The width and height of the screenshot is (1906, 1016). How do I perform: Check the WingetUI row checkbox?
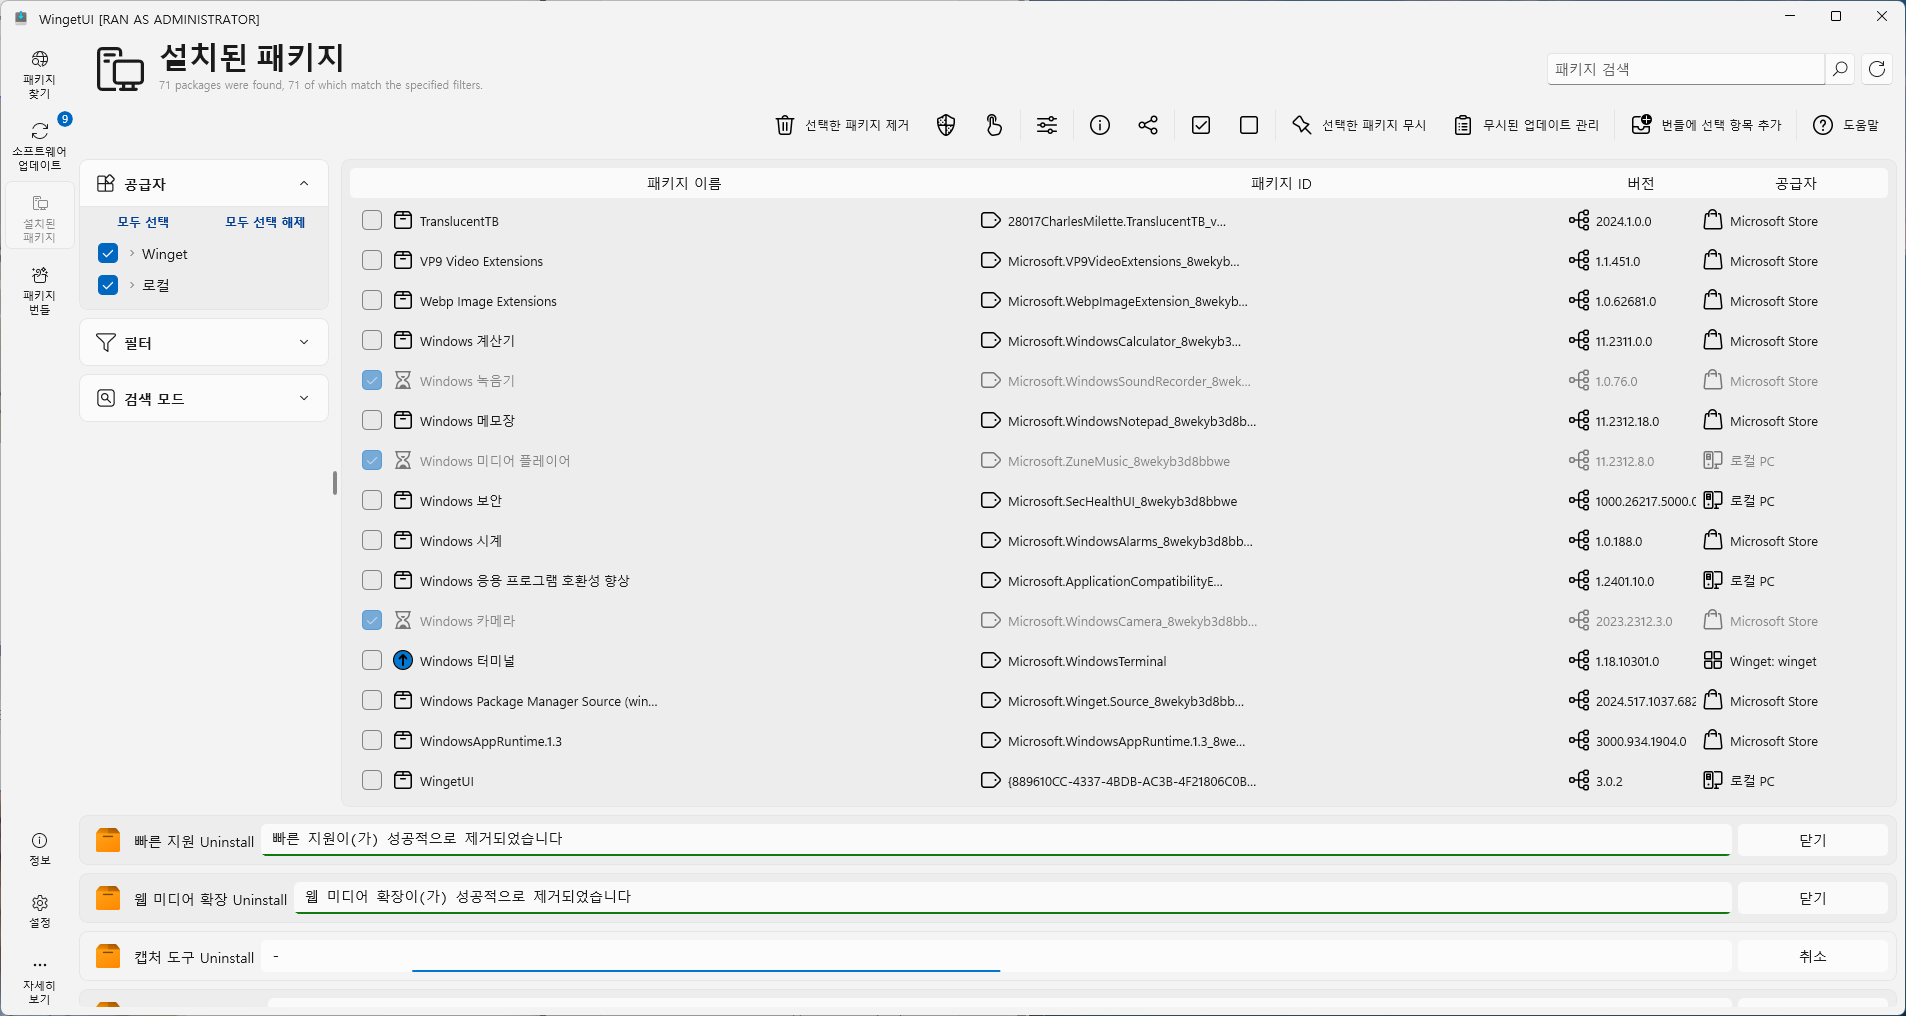[372, 780]
